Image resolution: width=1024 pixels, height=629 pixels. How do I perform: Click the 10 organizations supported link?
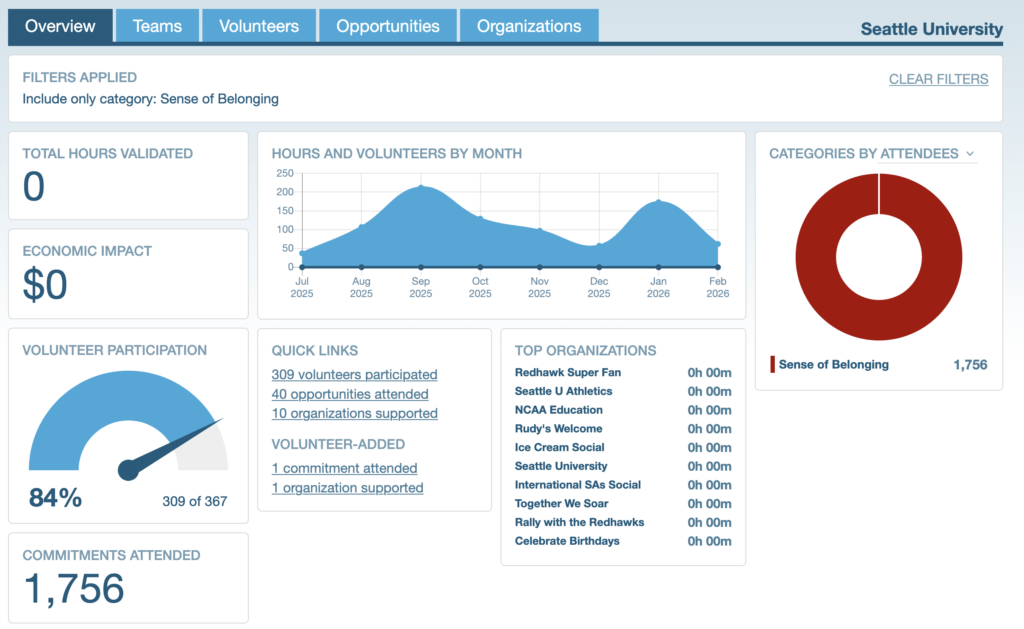click(x=354, y=413)
